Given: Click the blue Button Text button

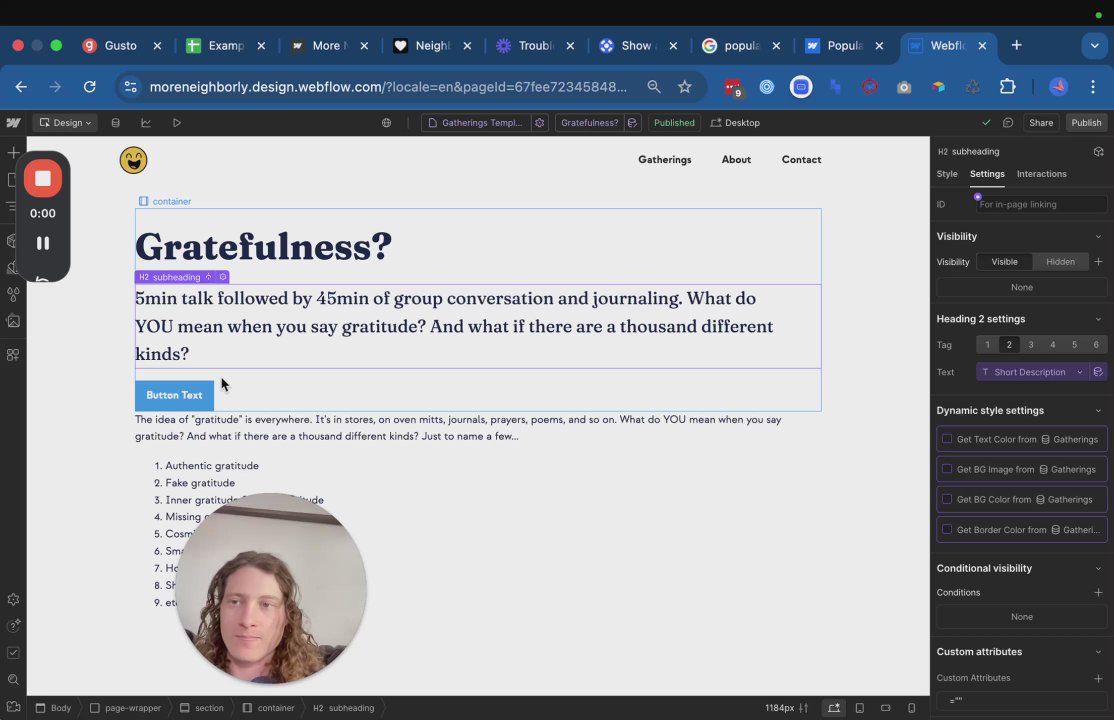Looking at the screenshot, I should point(174,395).
